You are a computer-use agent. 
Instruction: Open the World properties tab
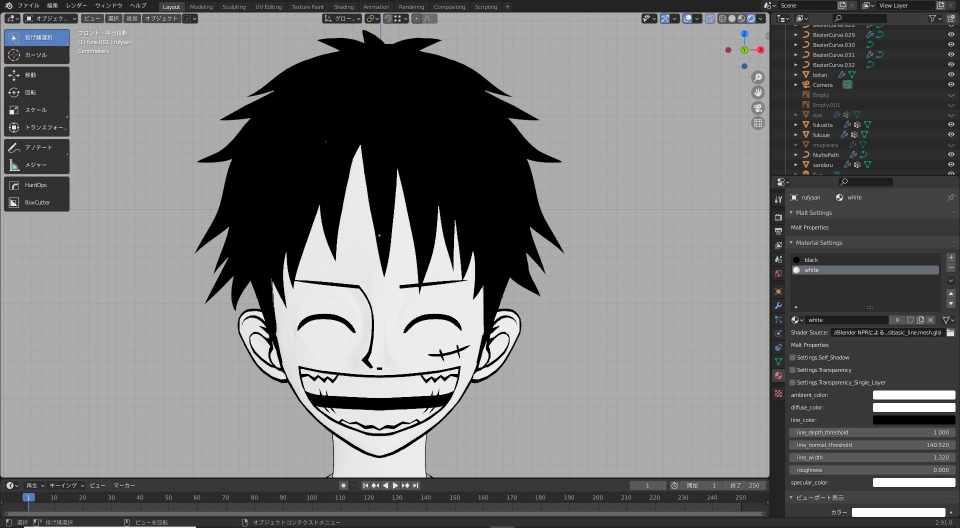778,273
